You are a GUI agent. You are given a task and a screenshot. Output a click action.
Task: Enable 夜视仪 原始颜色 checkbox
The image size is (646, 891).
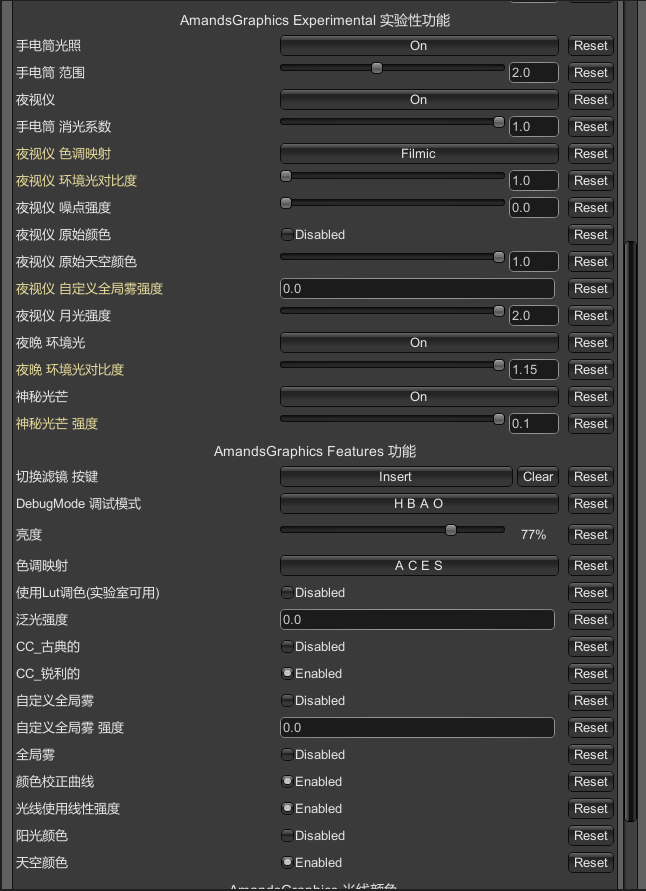[287, 235]
